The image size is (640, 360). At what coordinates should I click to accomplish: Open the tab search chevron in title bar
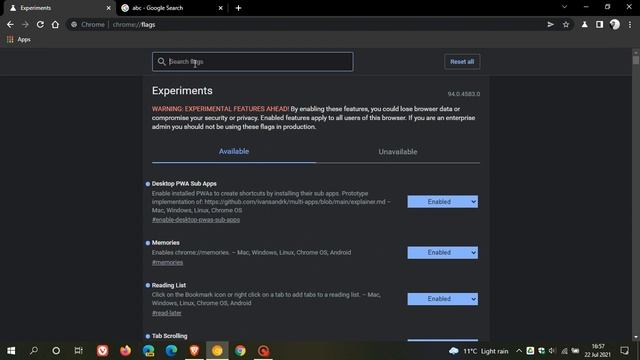pyautogui.click(x=564, y=7)
